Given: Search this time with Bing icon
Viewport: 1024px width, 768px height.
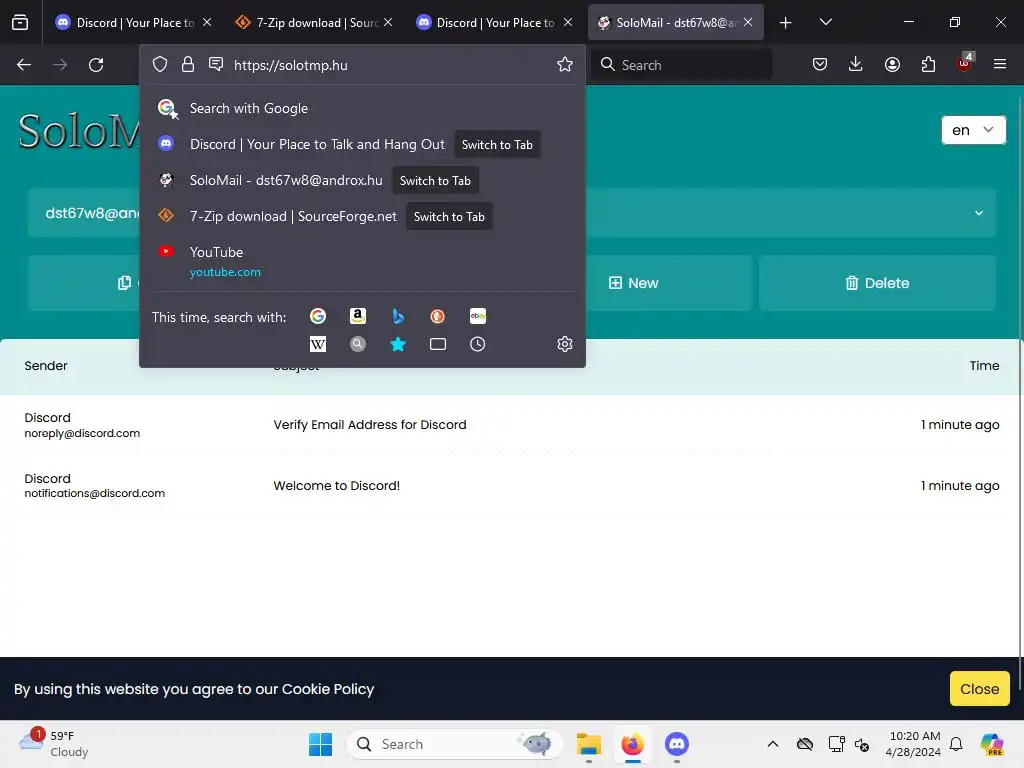Looking at the screenshot, I should [398, 317].
